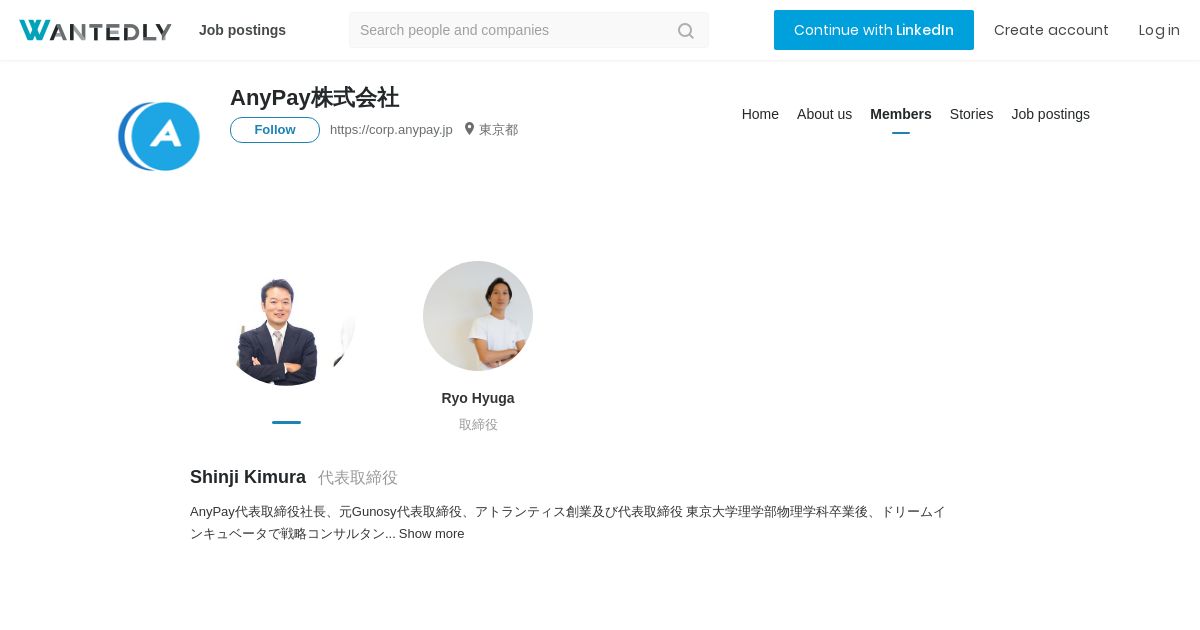1200x630 pixels.
Task: Click the location pin icon beside 東京都
Action: tap(469, 129)
